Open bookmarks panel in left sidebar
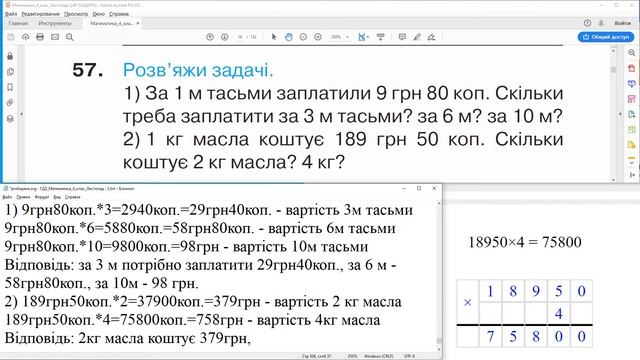Viewport: 640px width, 360px height. pyautogui.click(x=10, y=87)
